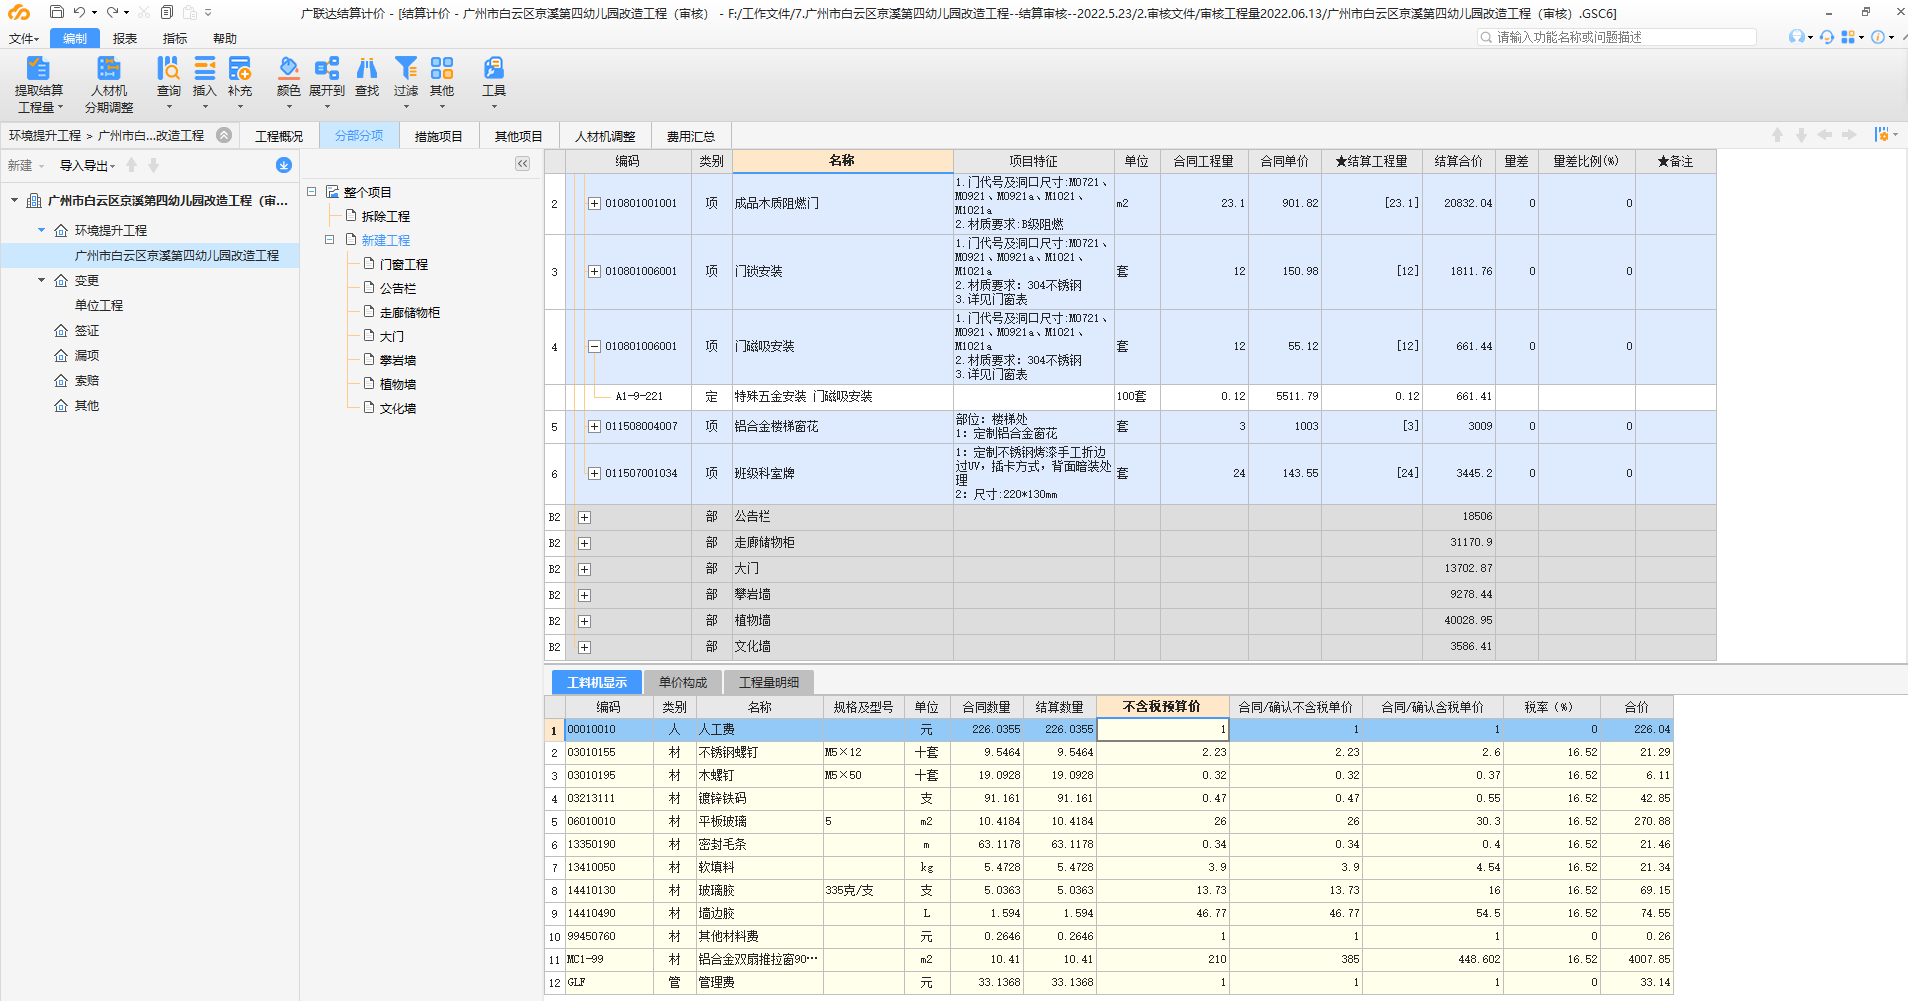Switch to the 工程概况 tab

click(279, 136)
